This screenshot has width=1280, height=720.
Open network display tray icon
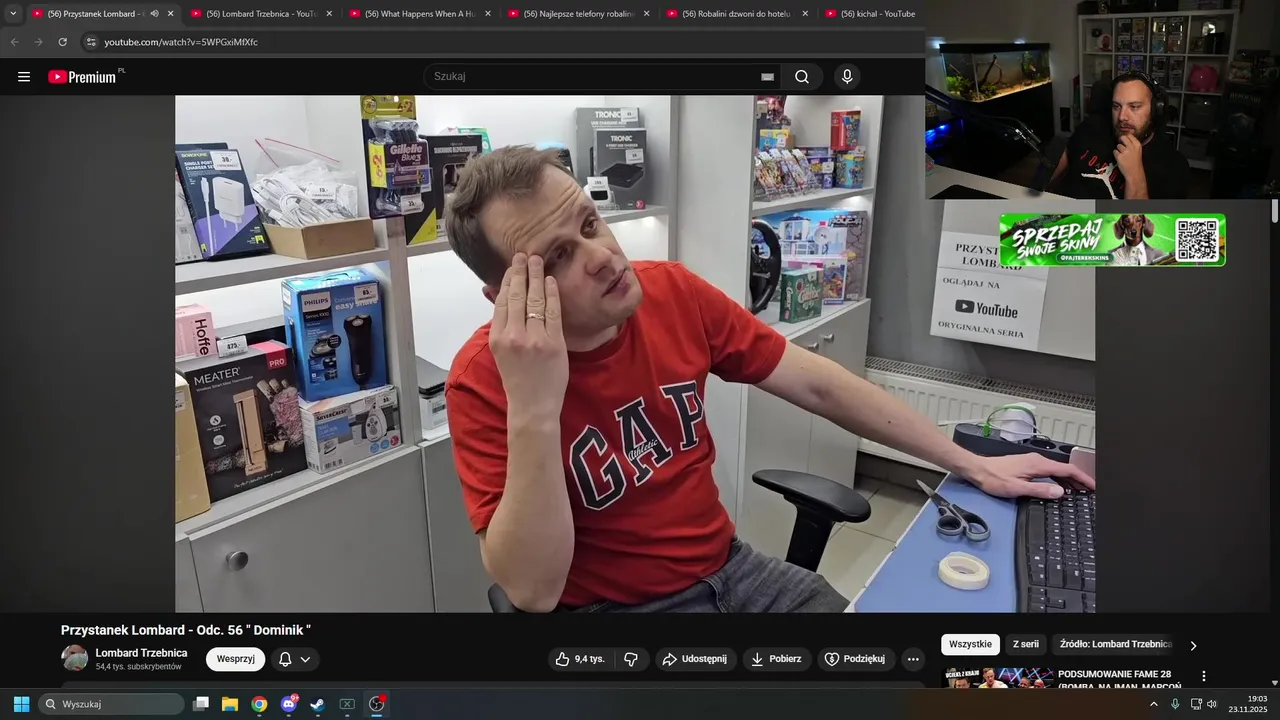[x=1196, y=704]
